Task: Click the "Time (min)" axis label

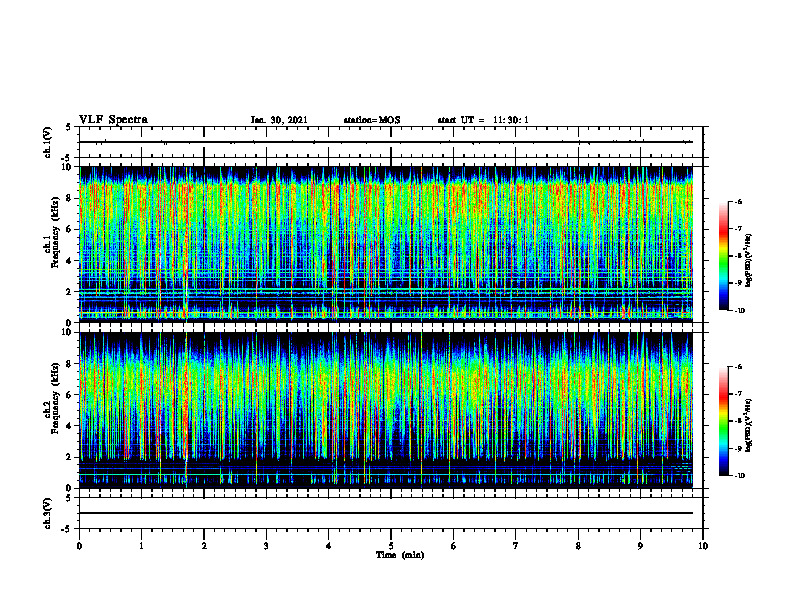Action: pos(400,555)
